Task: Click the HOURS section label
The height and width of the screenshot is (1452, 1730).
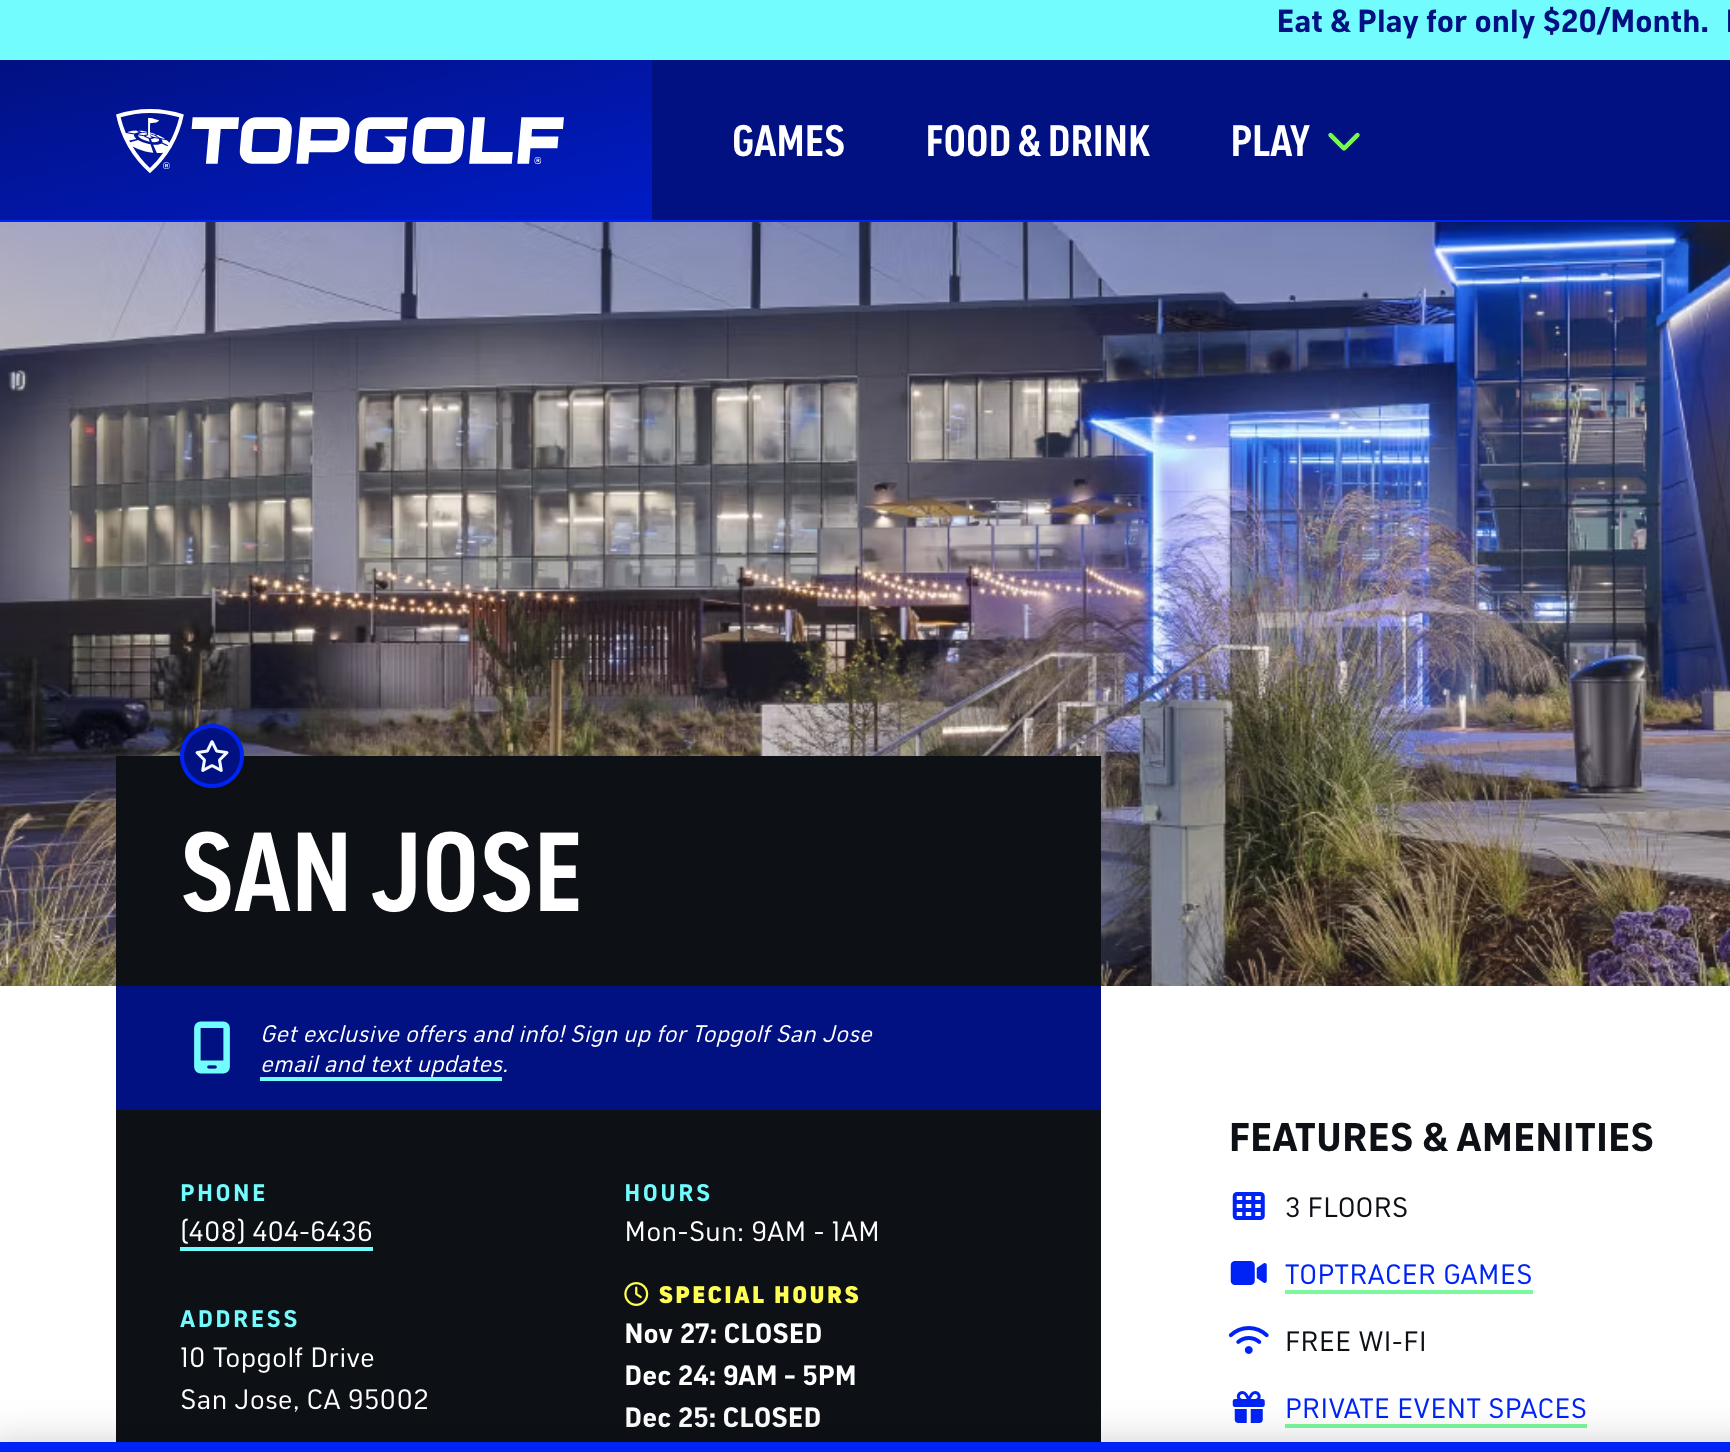Action: coord(667,1193)
